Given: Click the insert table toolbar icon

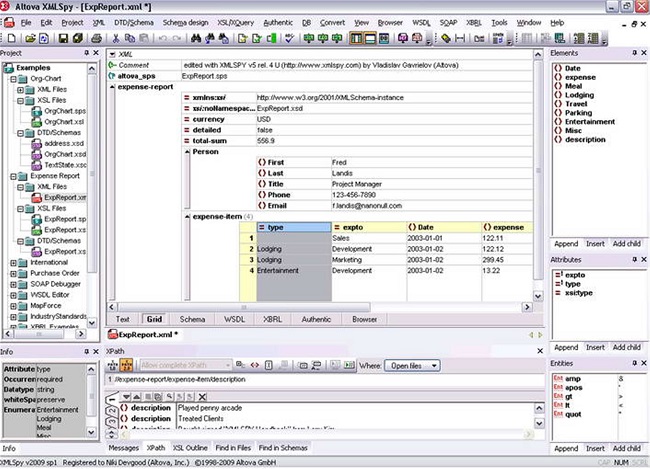Looking at the screenshot, I should 526,39.
